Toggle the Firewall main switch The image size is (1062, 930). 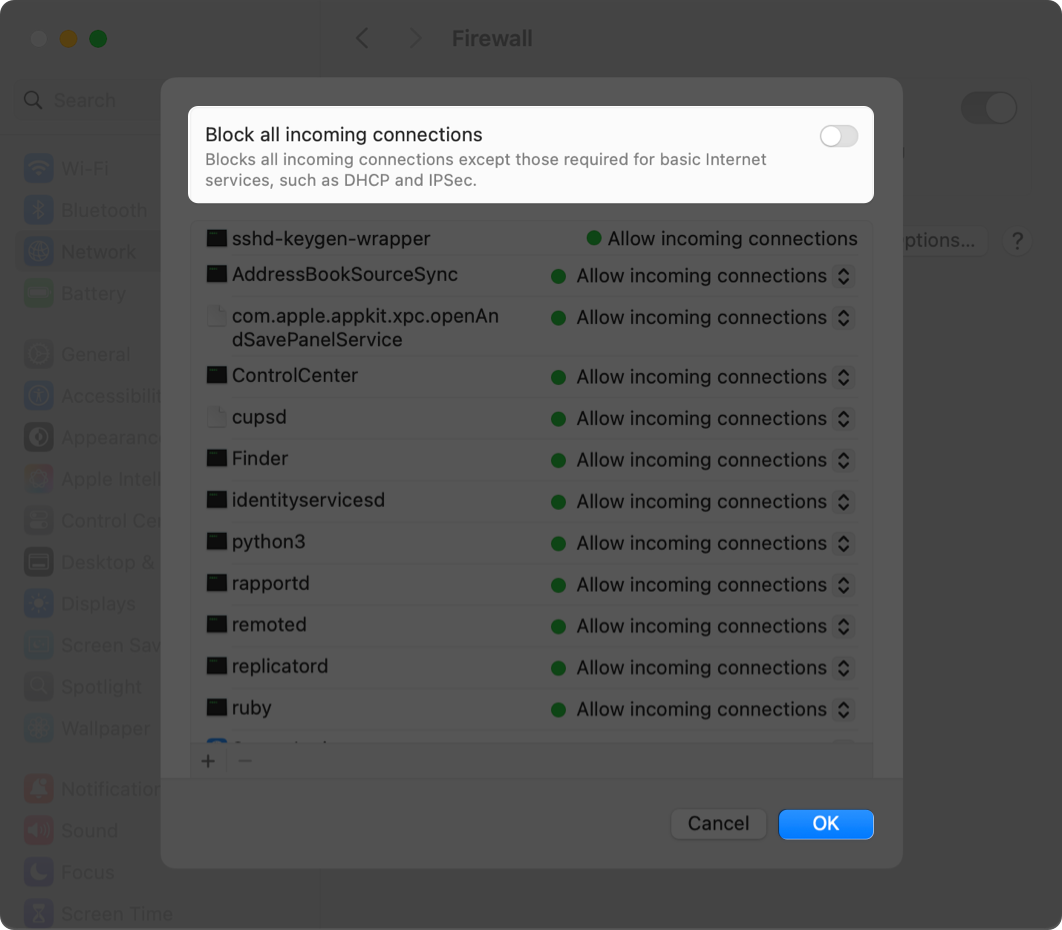point(988,108)
